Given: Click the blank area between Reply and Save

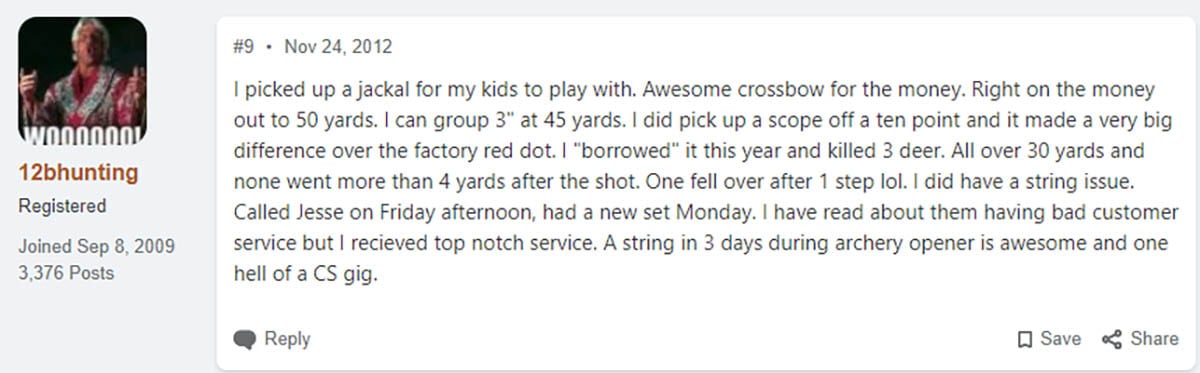Looking at the screenshot, I should pyautogui.click(x=660, y=339).
